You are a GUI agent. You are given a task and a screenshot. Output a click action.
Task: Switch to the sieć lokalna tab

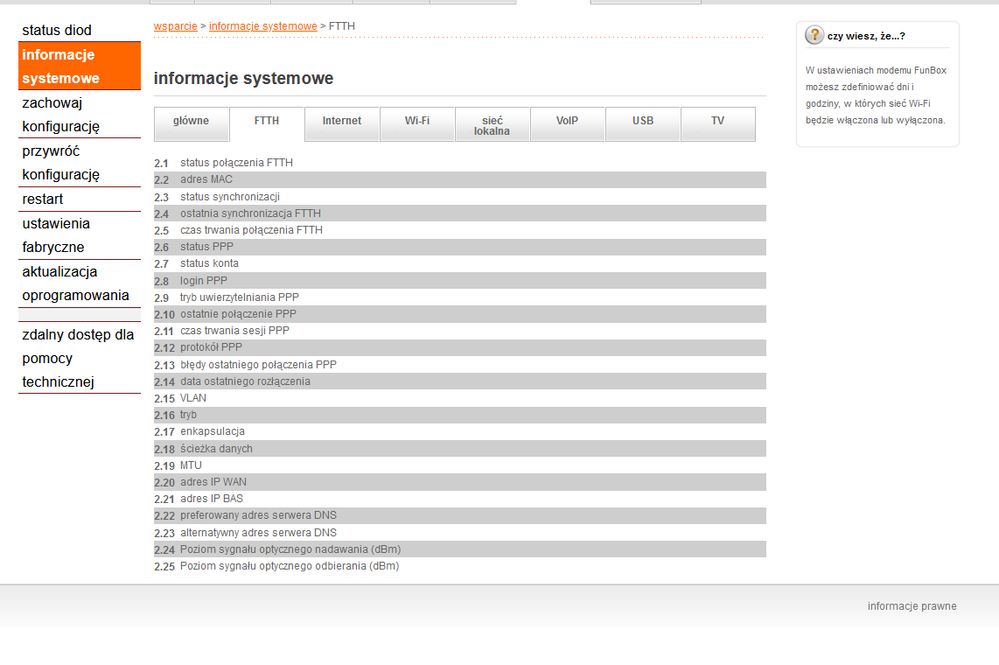[x=492, y=125]
